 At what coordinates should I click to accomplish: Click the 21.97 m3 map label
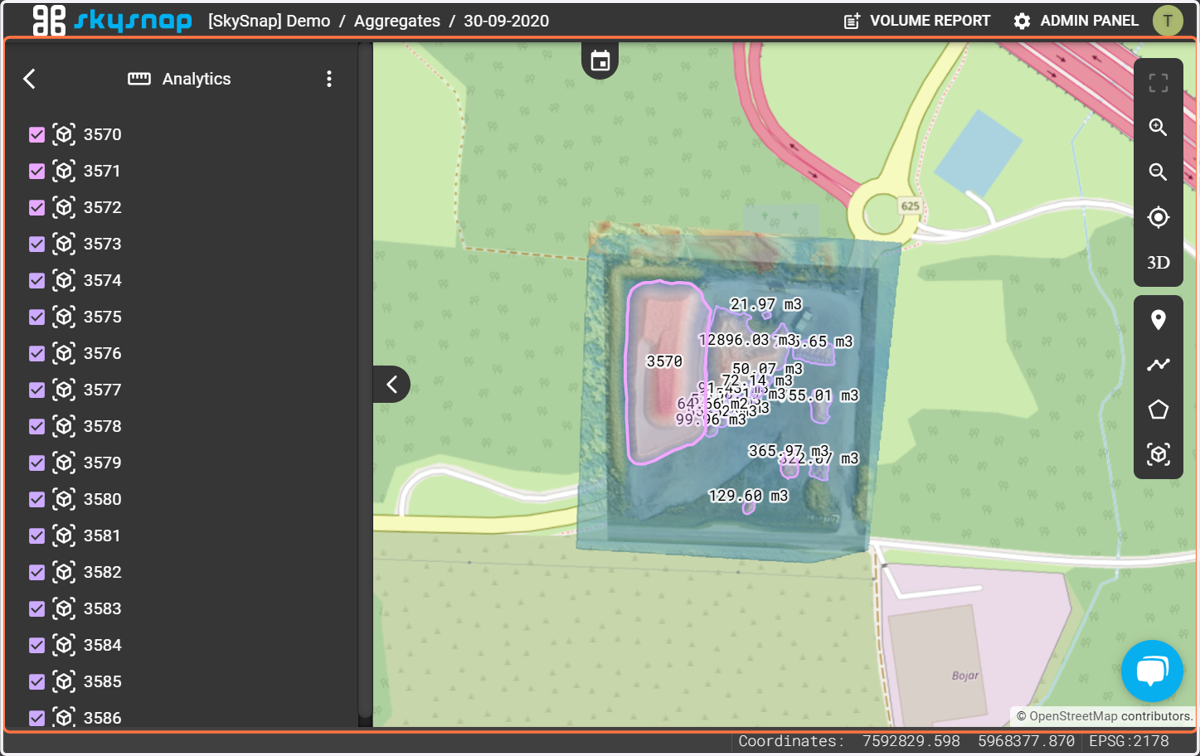click(766, 304)
